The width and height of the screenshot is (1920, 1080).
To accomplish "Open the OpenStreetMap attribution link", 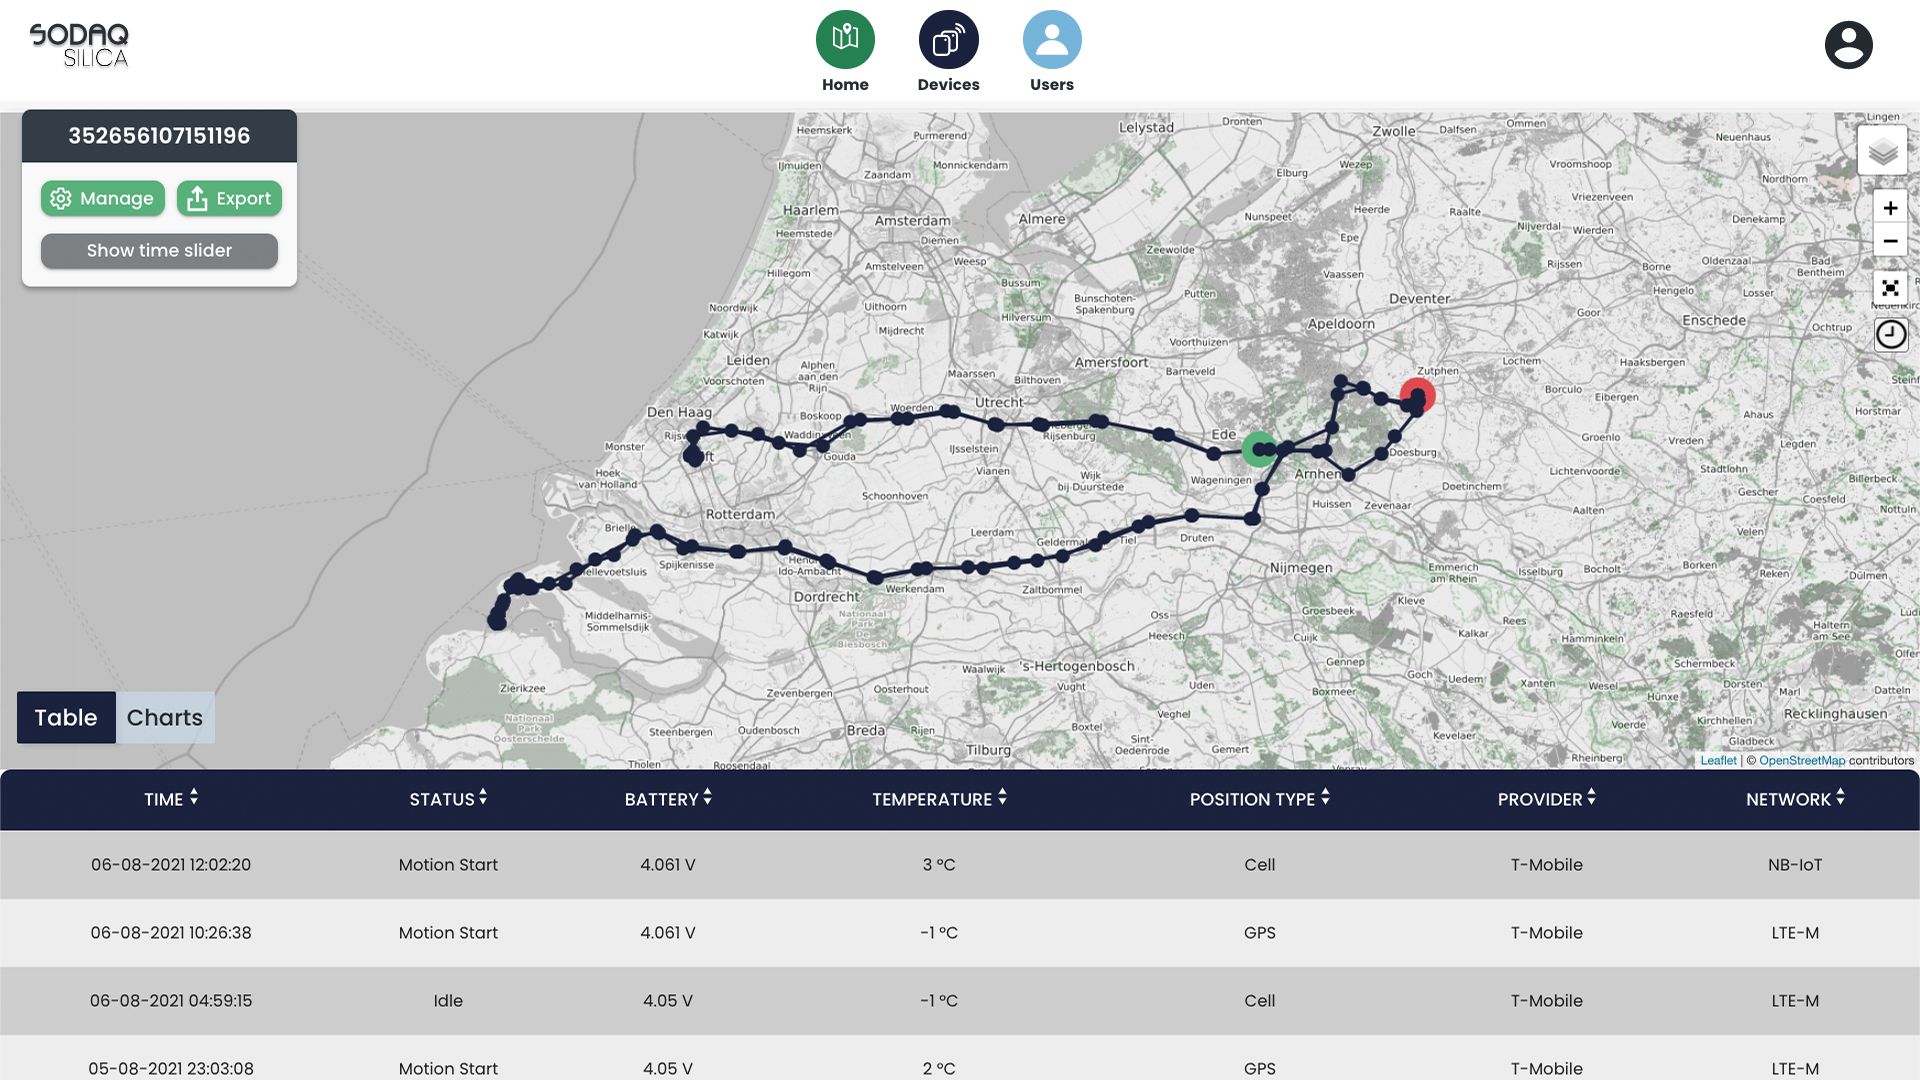I will (1801, 761).
